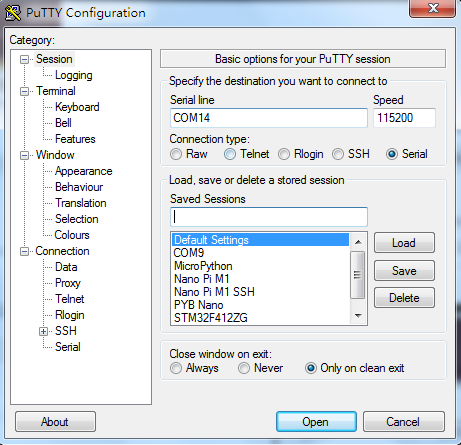Click the sessions list scrollbar thumb
The height and width of the screenshot is (445, 461).
pos(358,275)
